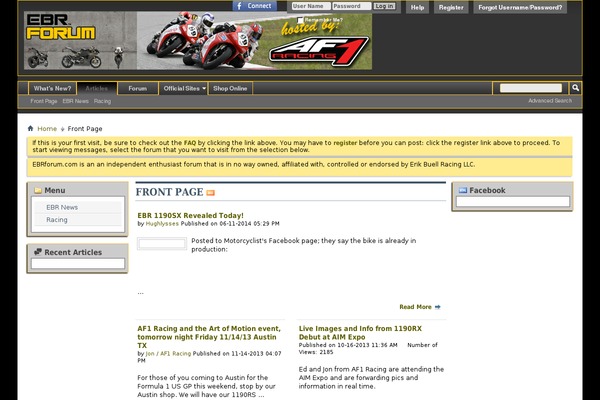The image size is (600, 400).
Task: Open Racing in the Menu sidebar
Action: (x=57, y=220)
